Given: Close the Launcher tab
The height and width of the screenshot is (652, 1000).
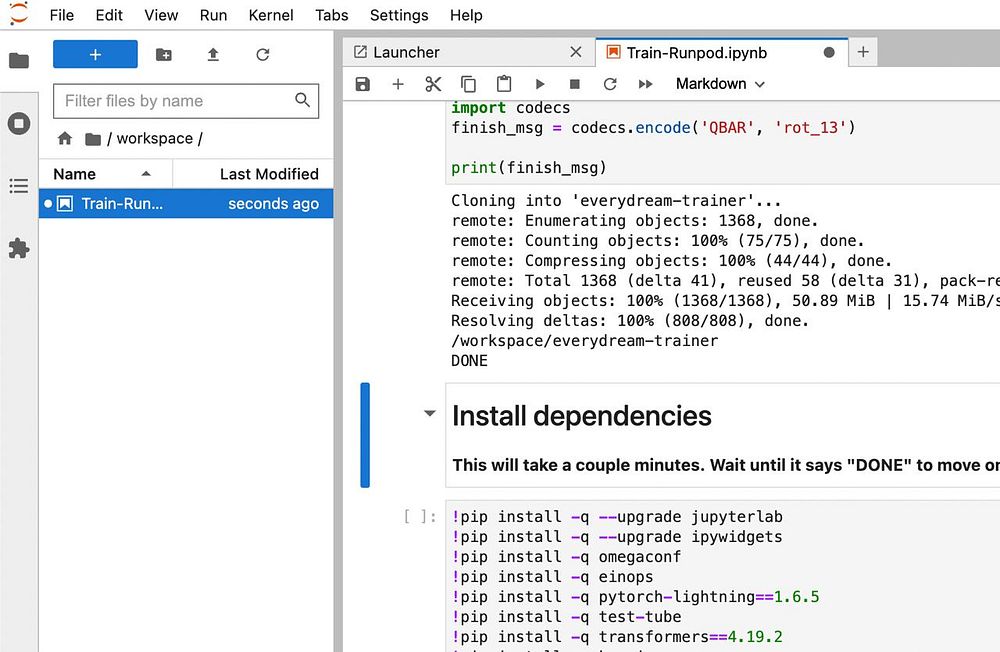Looking at the screenshot, I should click(x=575, y=52).
